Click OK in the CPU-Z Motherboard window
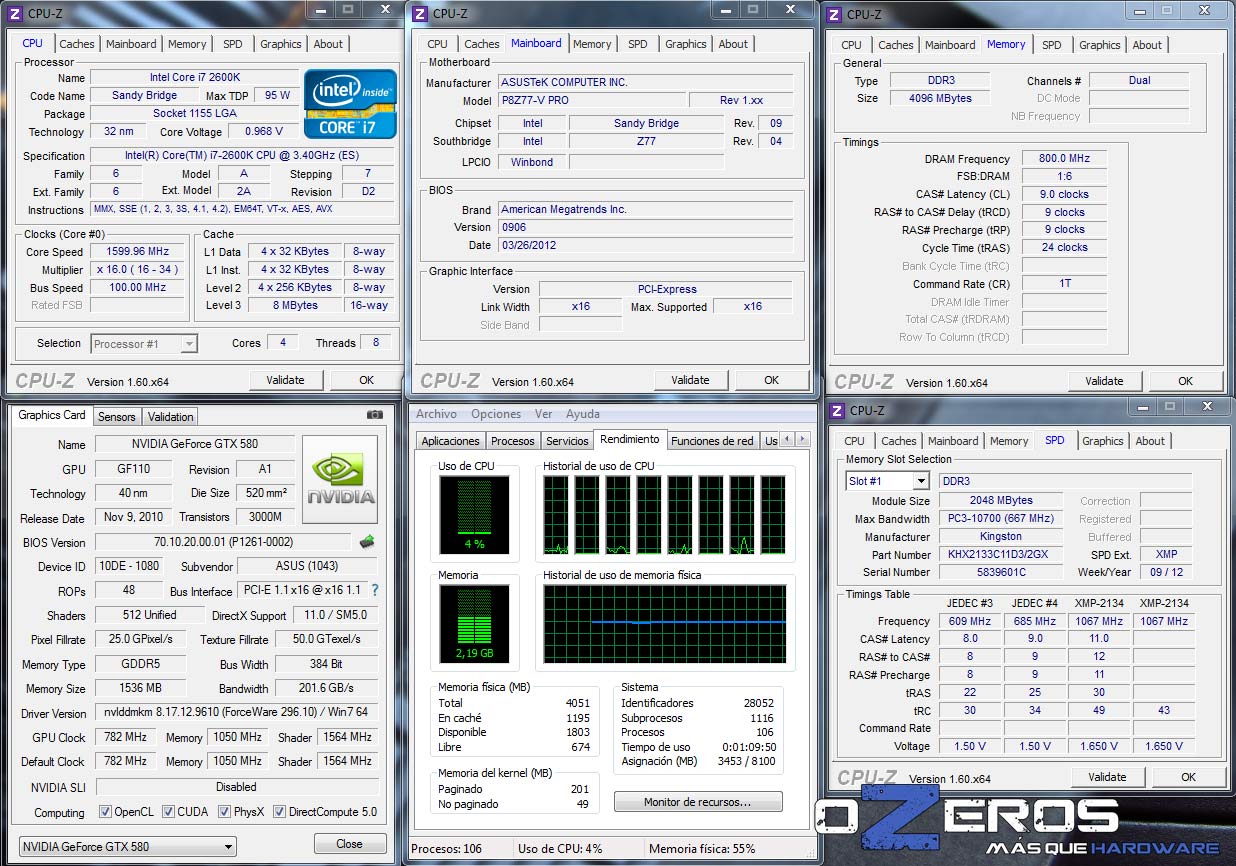1236x866 pixels. click(771, 380)
